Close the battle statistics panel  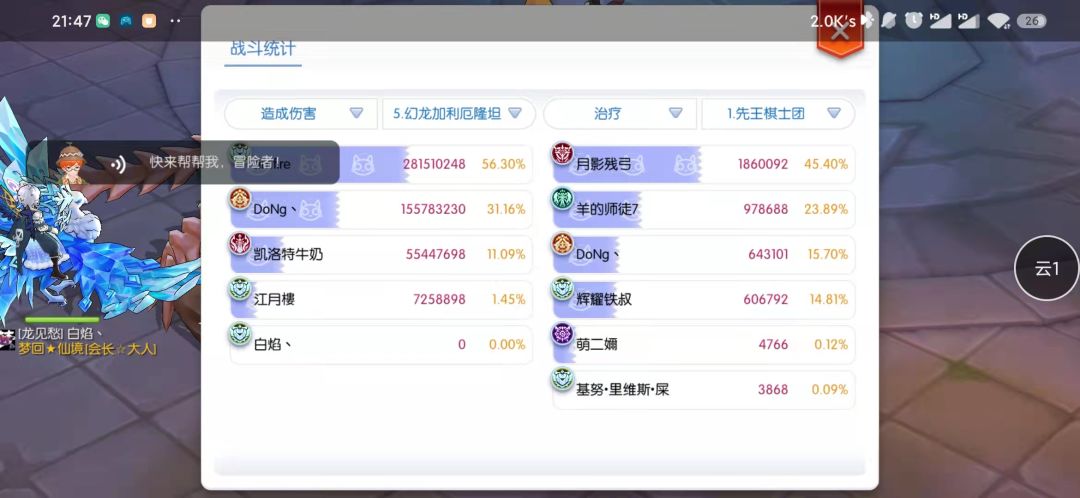click(840, 31)
